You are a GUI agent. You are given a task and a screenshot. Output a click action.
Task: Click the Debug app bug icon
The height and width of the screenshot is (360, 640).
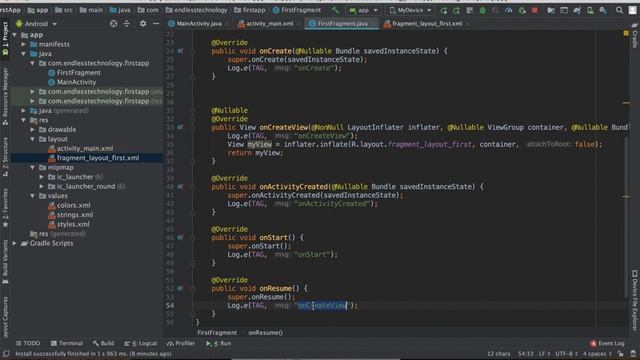pyautogui.click(x=482, y=10)
